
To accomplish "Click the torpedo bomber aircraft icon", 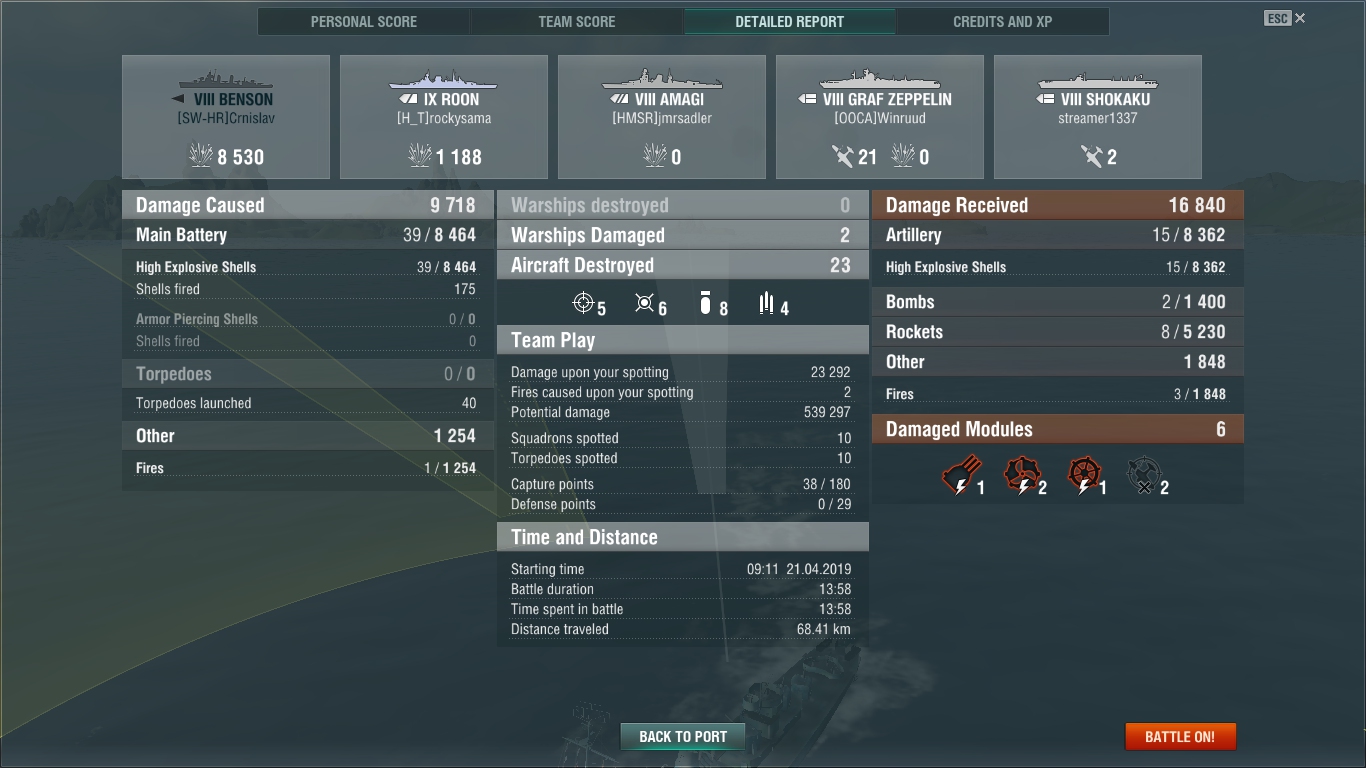I will coord(767,303).
